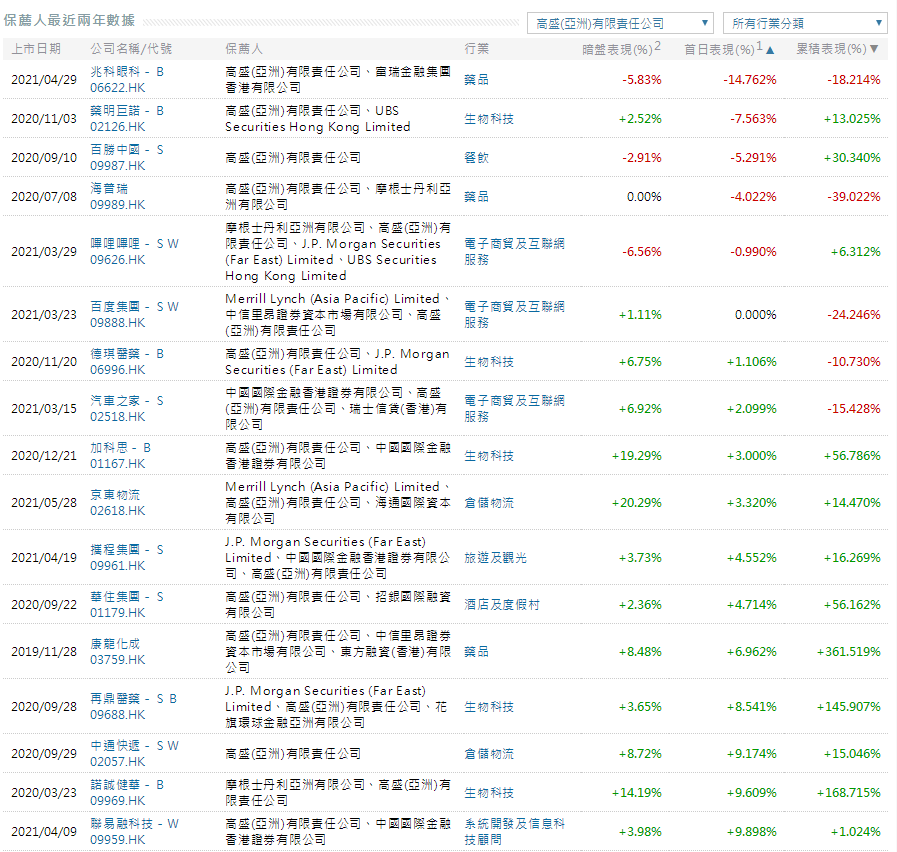Select first-day performance value +9.898%
897x852 pixels.
pyautogui.click(x=752, y=831)
